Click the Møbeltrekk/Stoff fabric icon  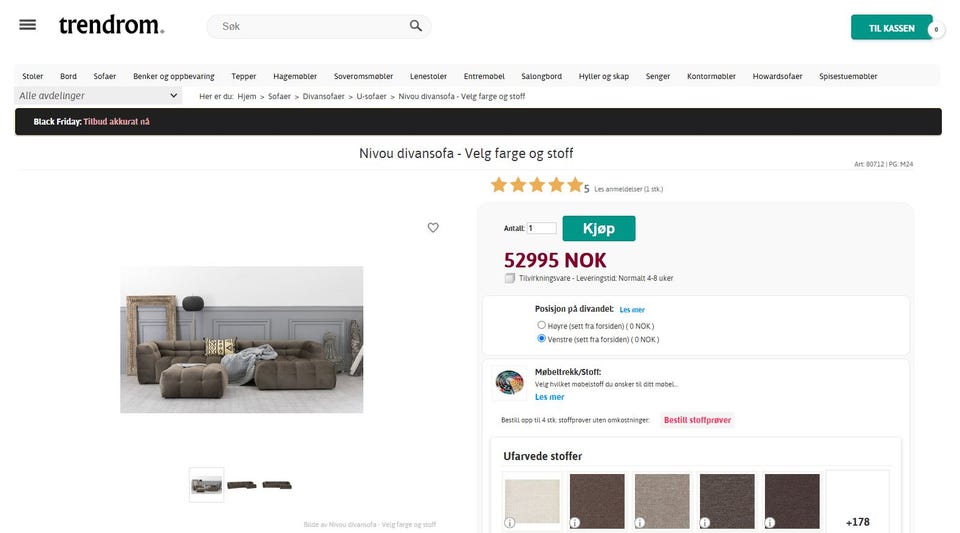point(510,384)
